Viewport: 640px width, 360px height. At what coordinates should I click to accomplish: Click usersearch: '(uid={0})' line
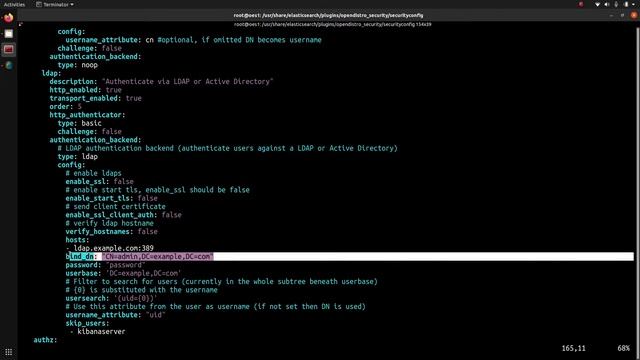point(111,298)
